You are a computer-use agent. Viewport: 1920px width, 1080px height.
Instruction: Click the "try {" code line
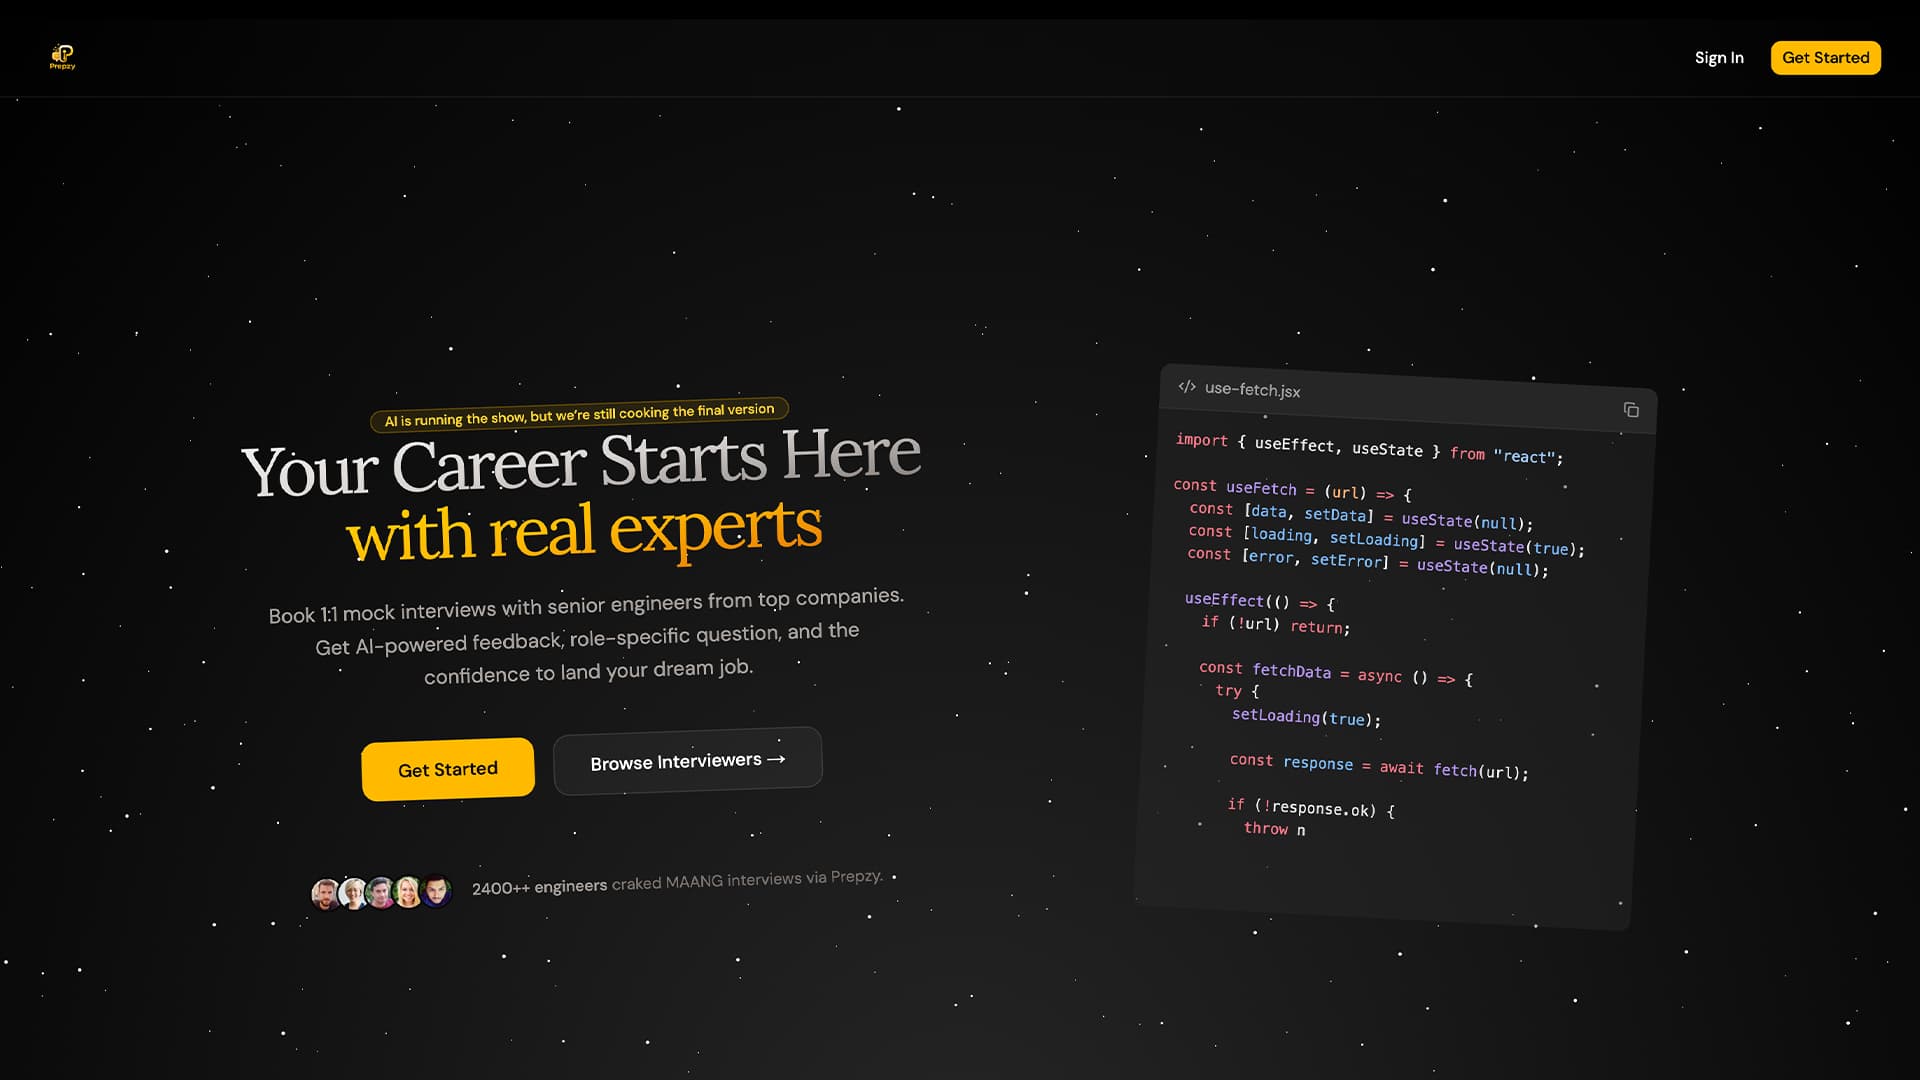pos(1238,691)
